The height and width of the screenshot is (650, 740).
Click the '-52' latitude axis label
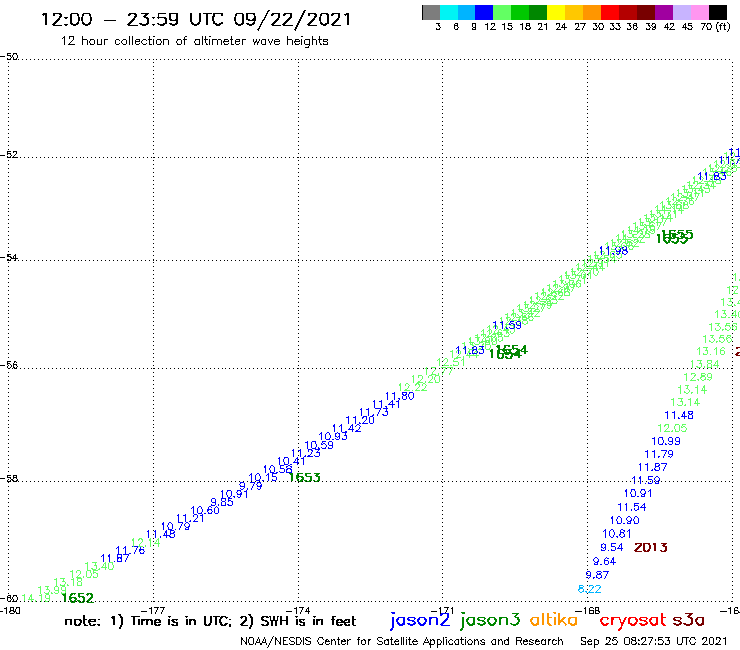(9, 155)
